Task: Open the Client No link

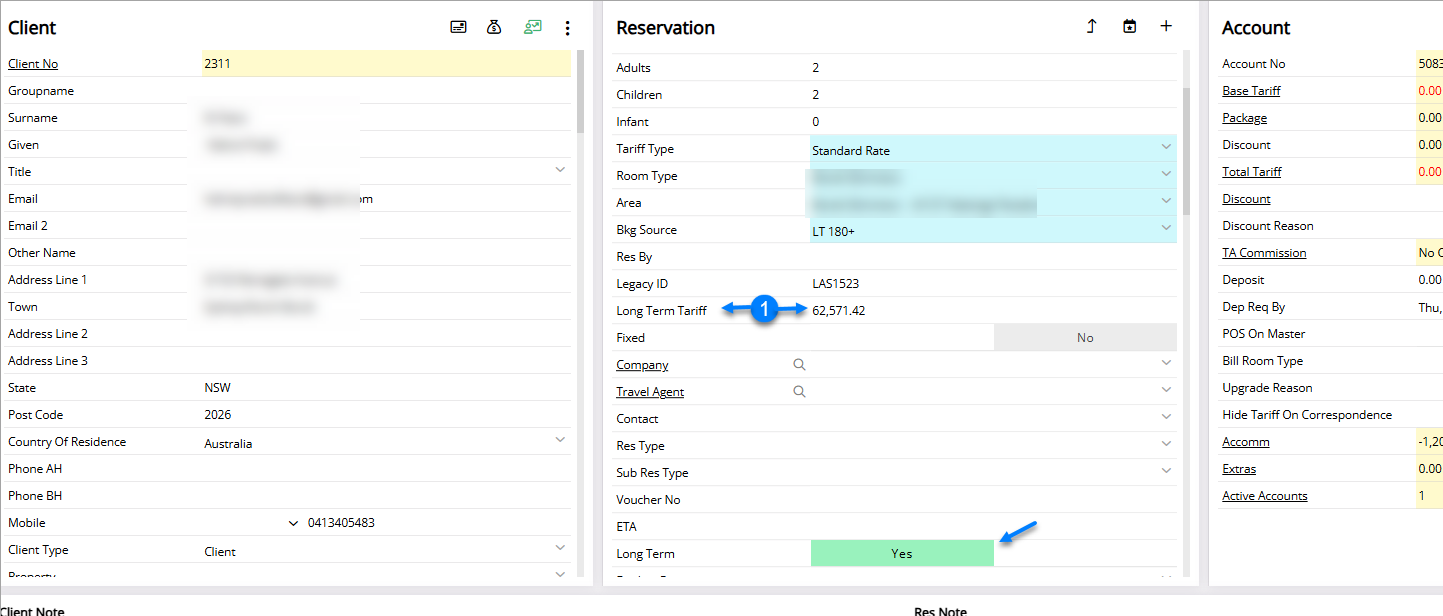Action: [x=33, y=64]
